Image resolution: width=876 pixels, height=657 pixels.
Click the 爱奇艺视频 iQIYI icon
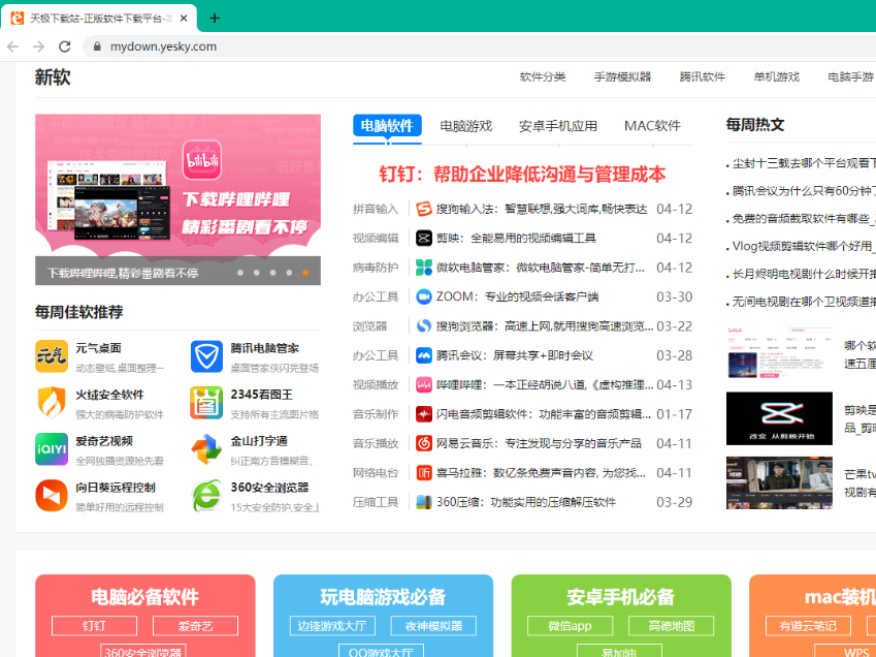point(51,449)
